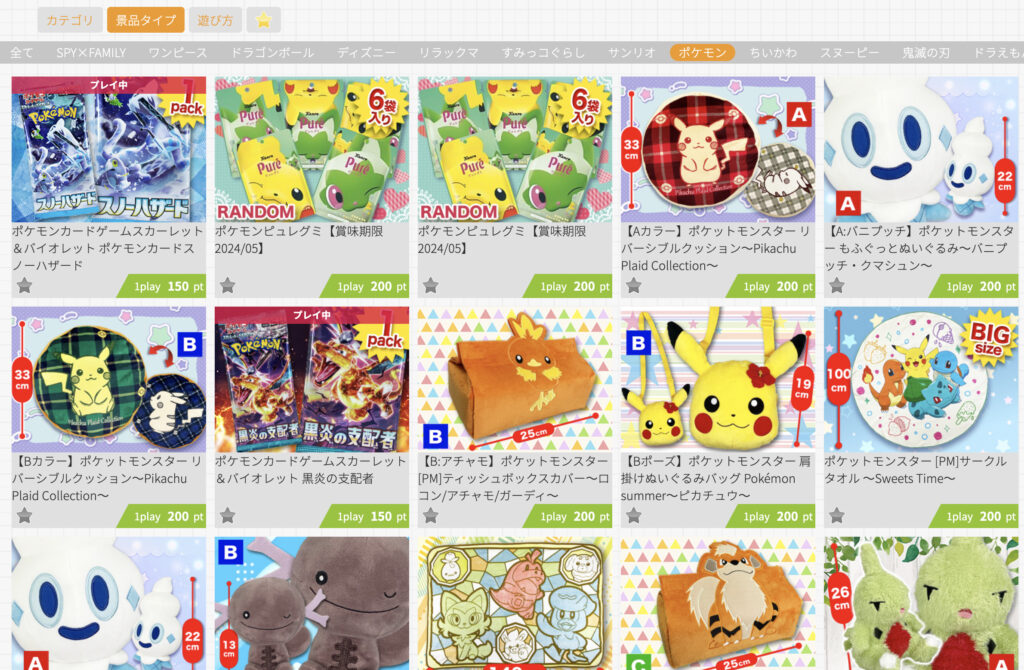Viewport: 1024px width, 670px height.
Task: Favorite the スノーハザード card pack with star
Action: pyautogui.click(x=24, y=285)
